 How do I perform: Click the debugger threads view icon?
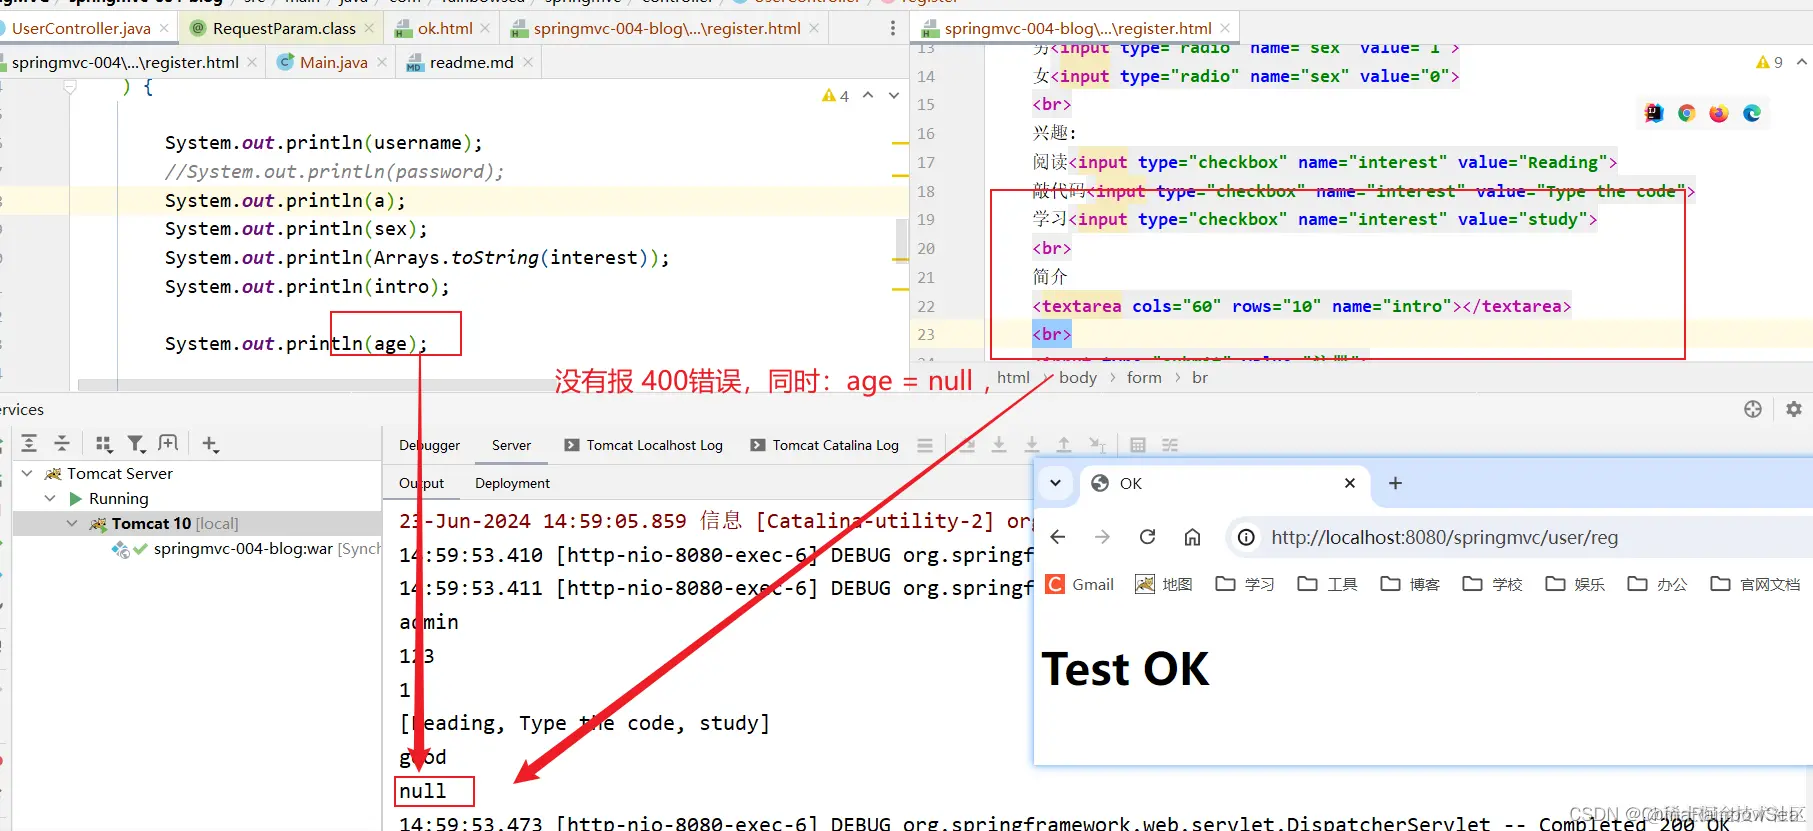point(925,445)
